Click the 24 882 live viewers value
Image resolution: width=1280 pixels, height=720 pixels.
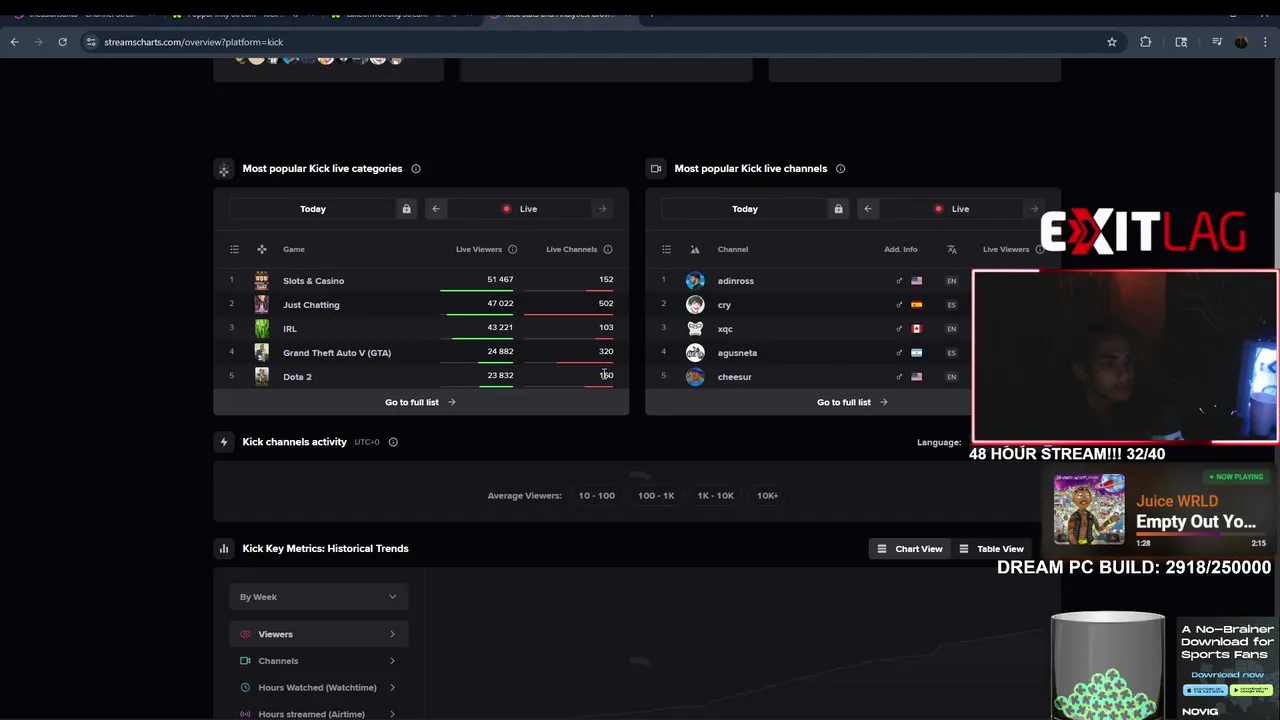coord(500,352)
